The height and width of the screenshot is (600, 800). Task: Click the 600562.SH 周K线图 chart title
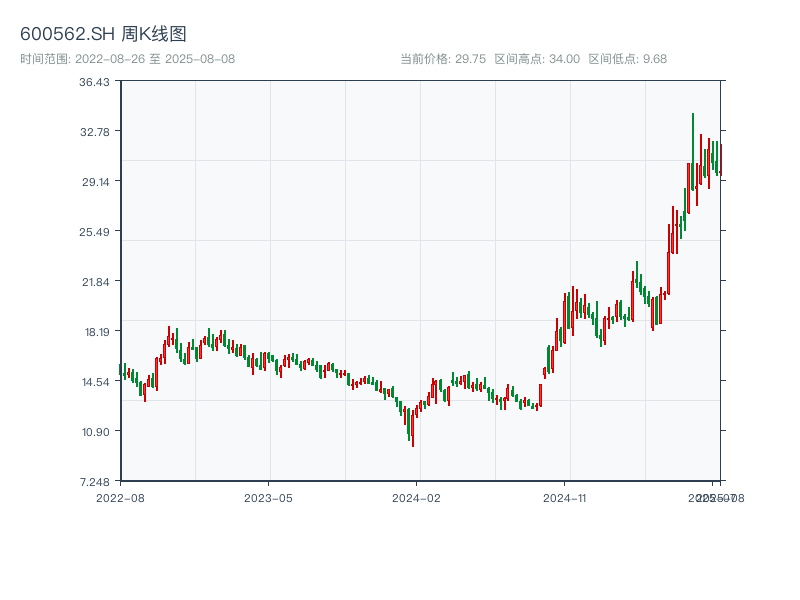[103, 34]
